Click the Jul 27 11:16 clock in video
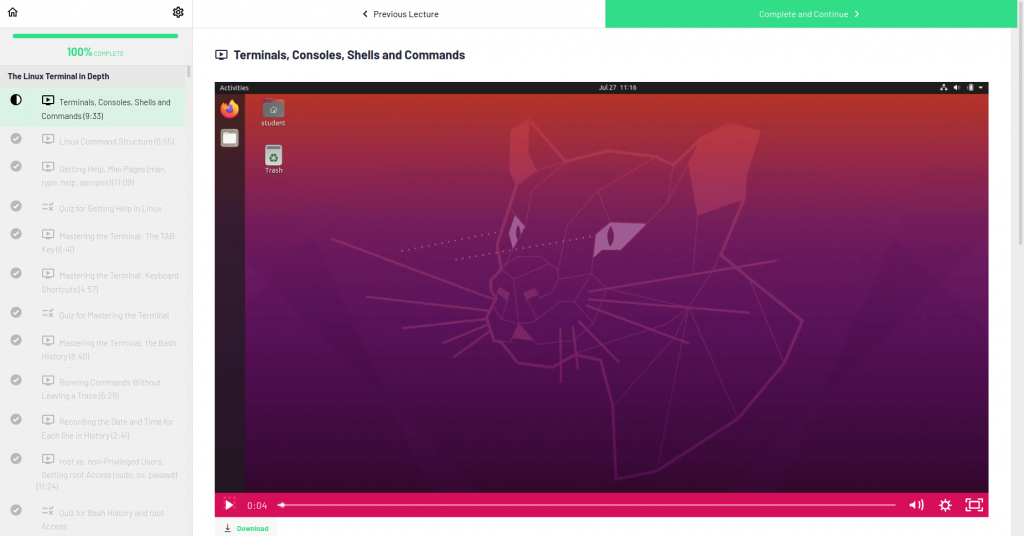This screenshot has height=536, width=1024. pyautogui.click(x=617, y=87)
